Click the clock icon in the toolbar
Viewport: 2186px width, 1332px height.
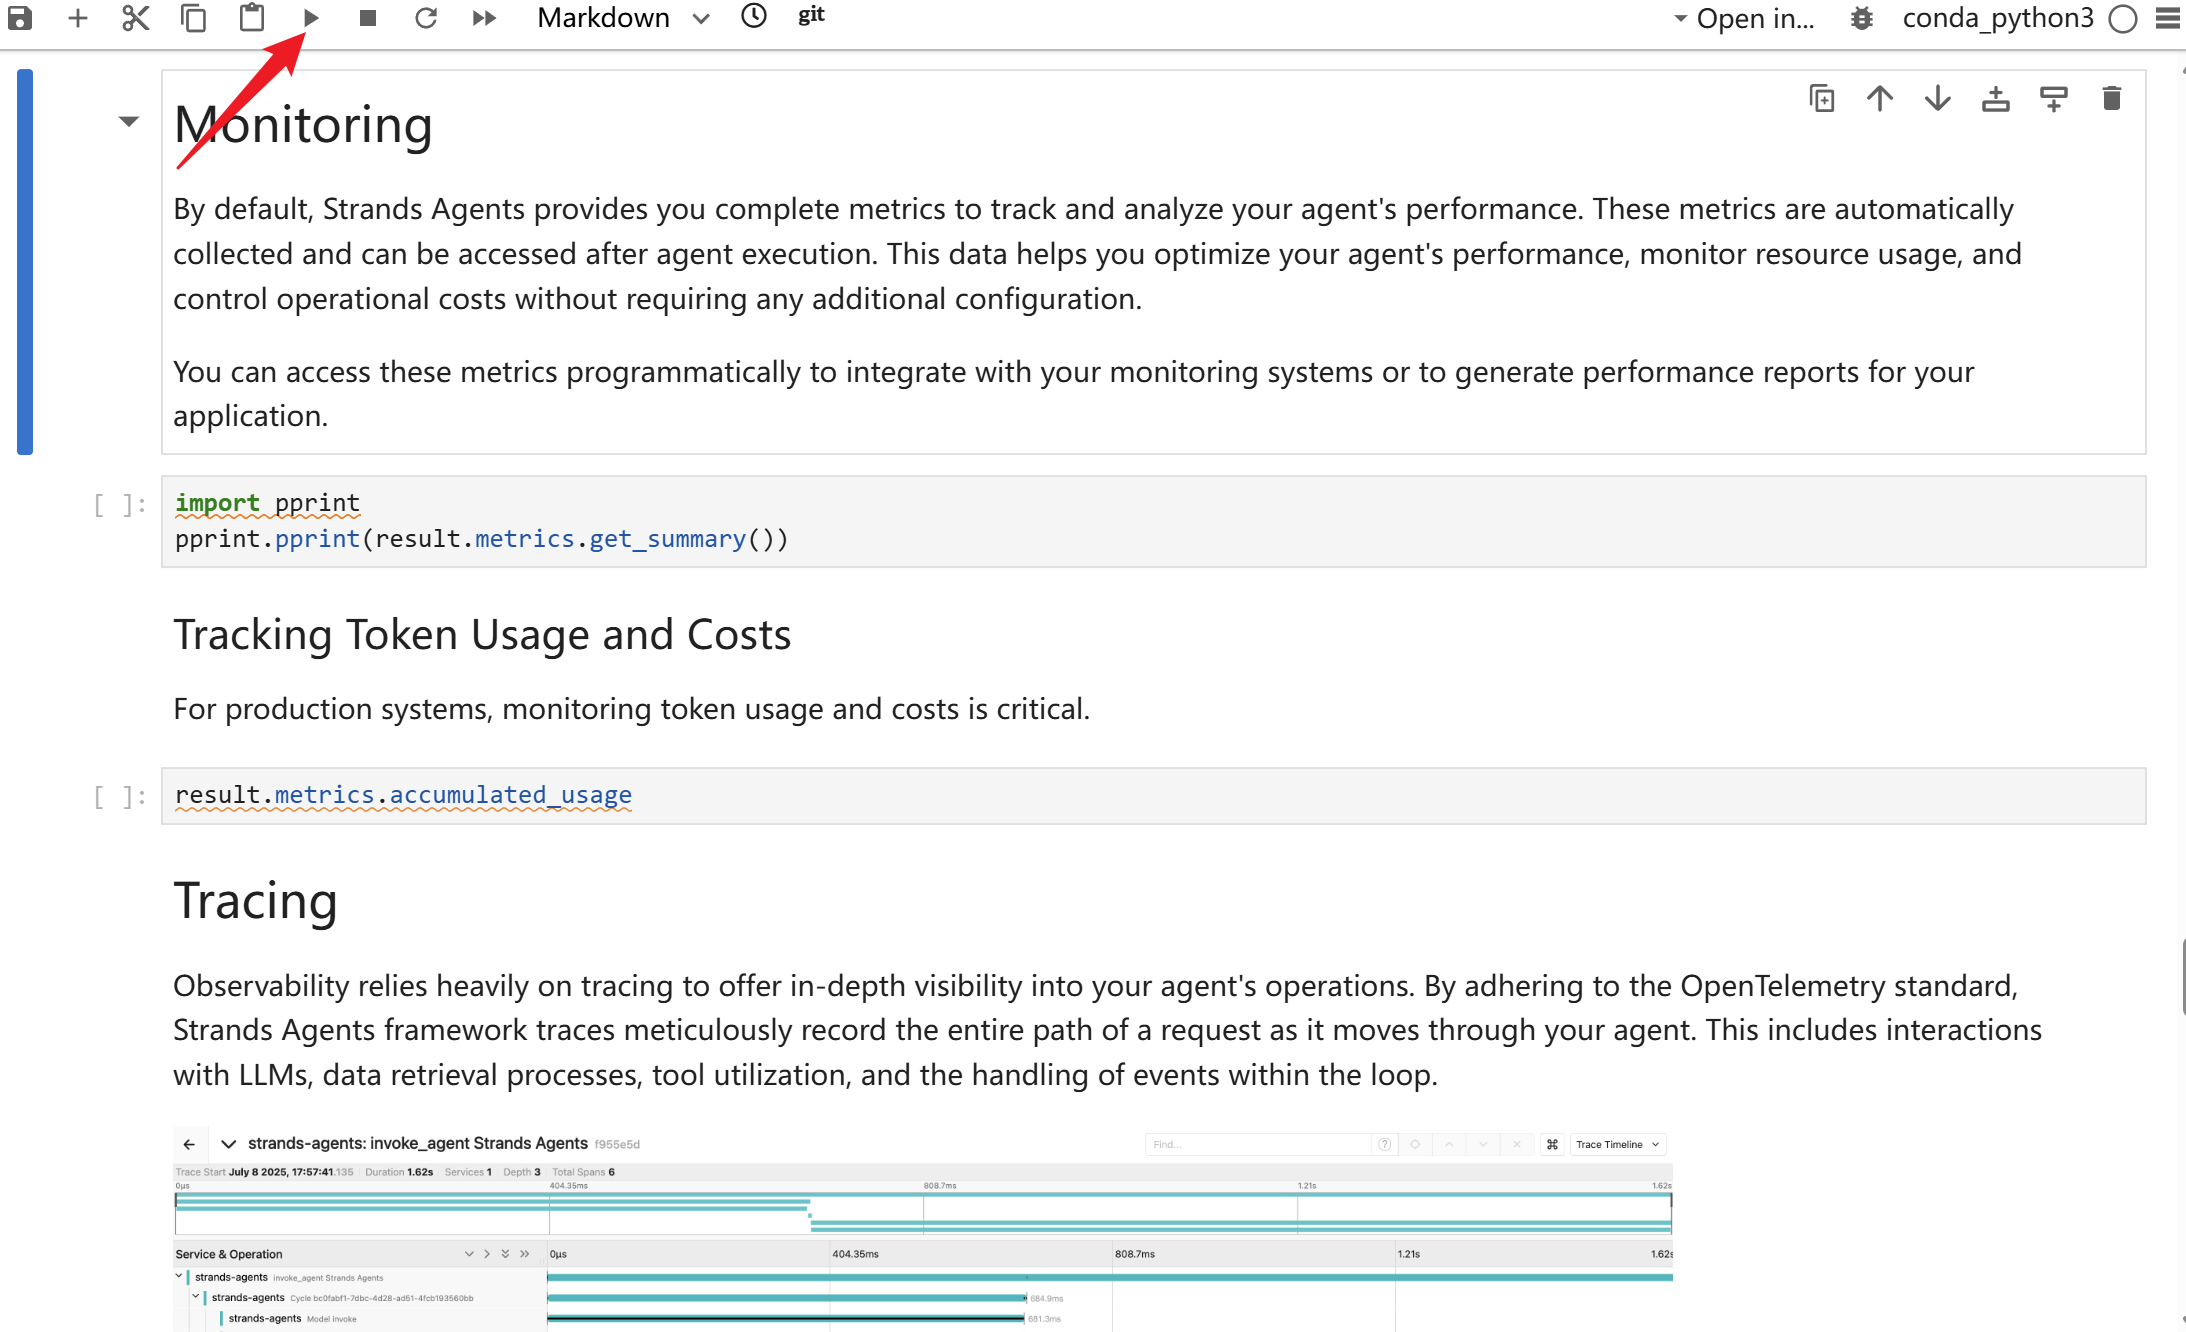(754, 16)
